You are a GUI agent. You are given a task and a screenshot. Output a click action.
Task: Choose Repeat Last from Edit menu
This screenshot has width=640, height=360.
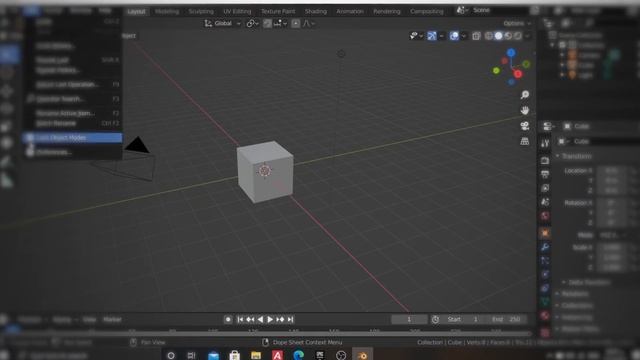(x=73, y=60)
